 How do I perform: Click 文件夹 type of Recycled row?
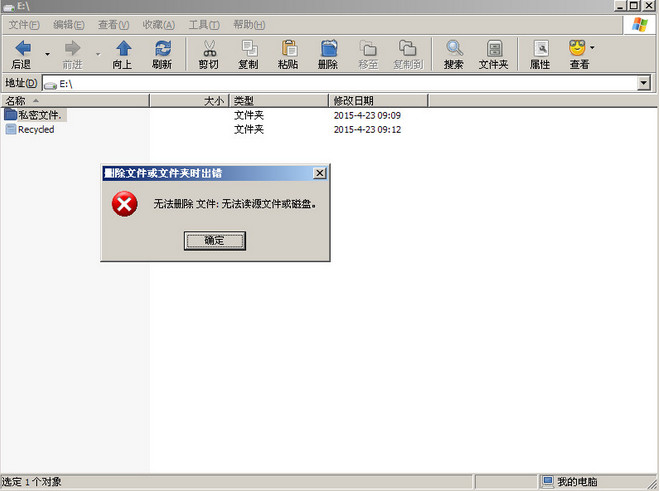(x=249, y=129)
